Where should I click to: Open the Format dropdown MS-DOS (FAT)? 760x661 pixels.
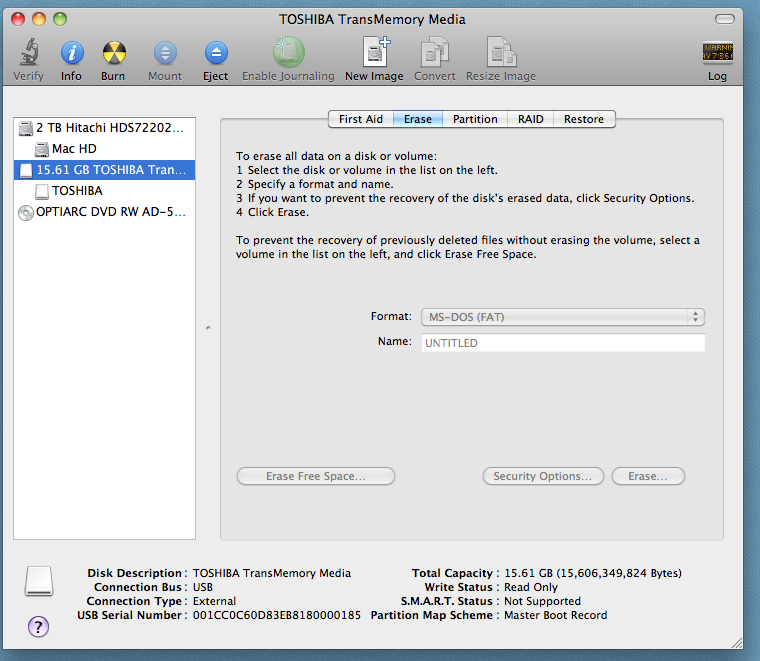coord(563,317)
